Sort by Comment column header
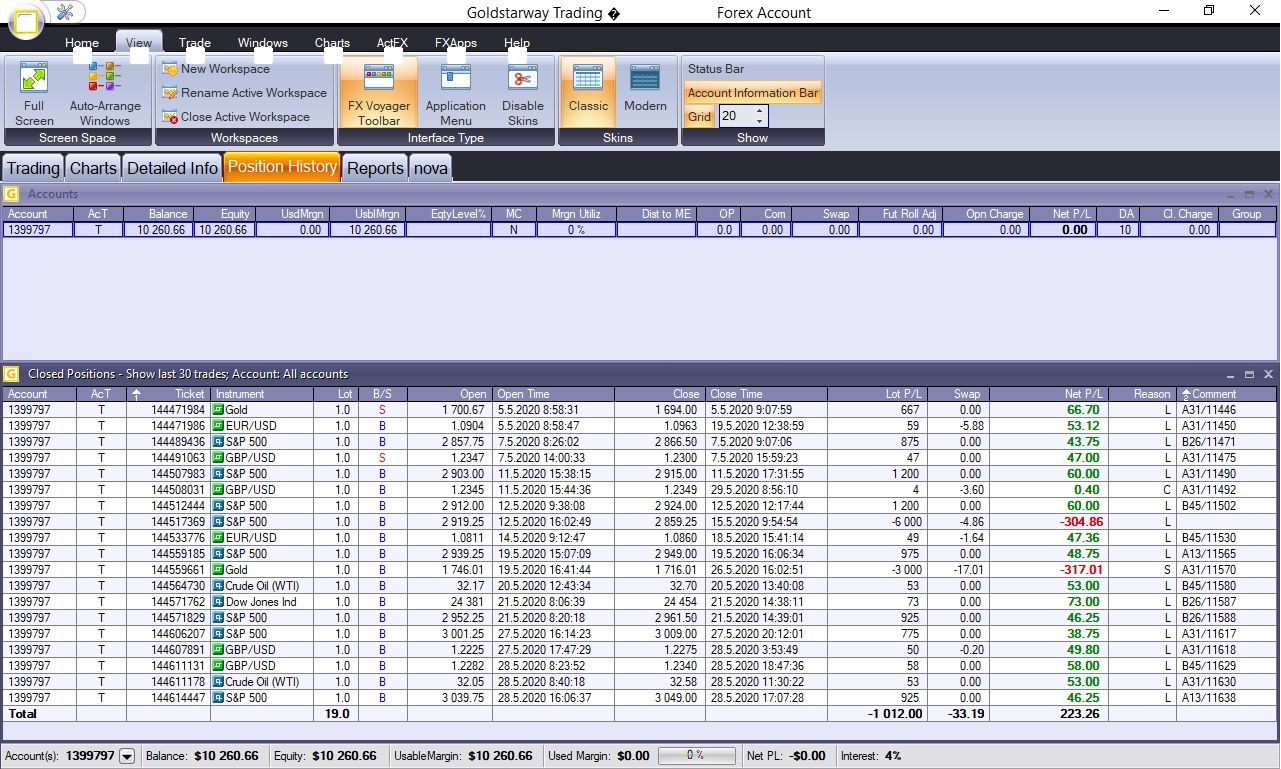This screenshot has height=769, width=1281. coord(1226,394)
